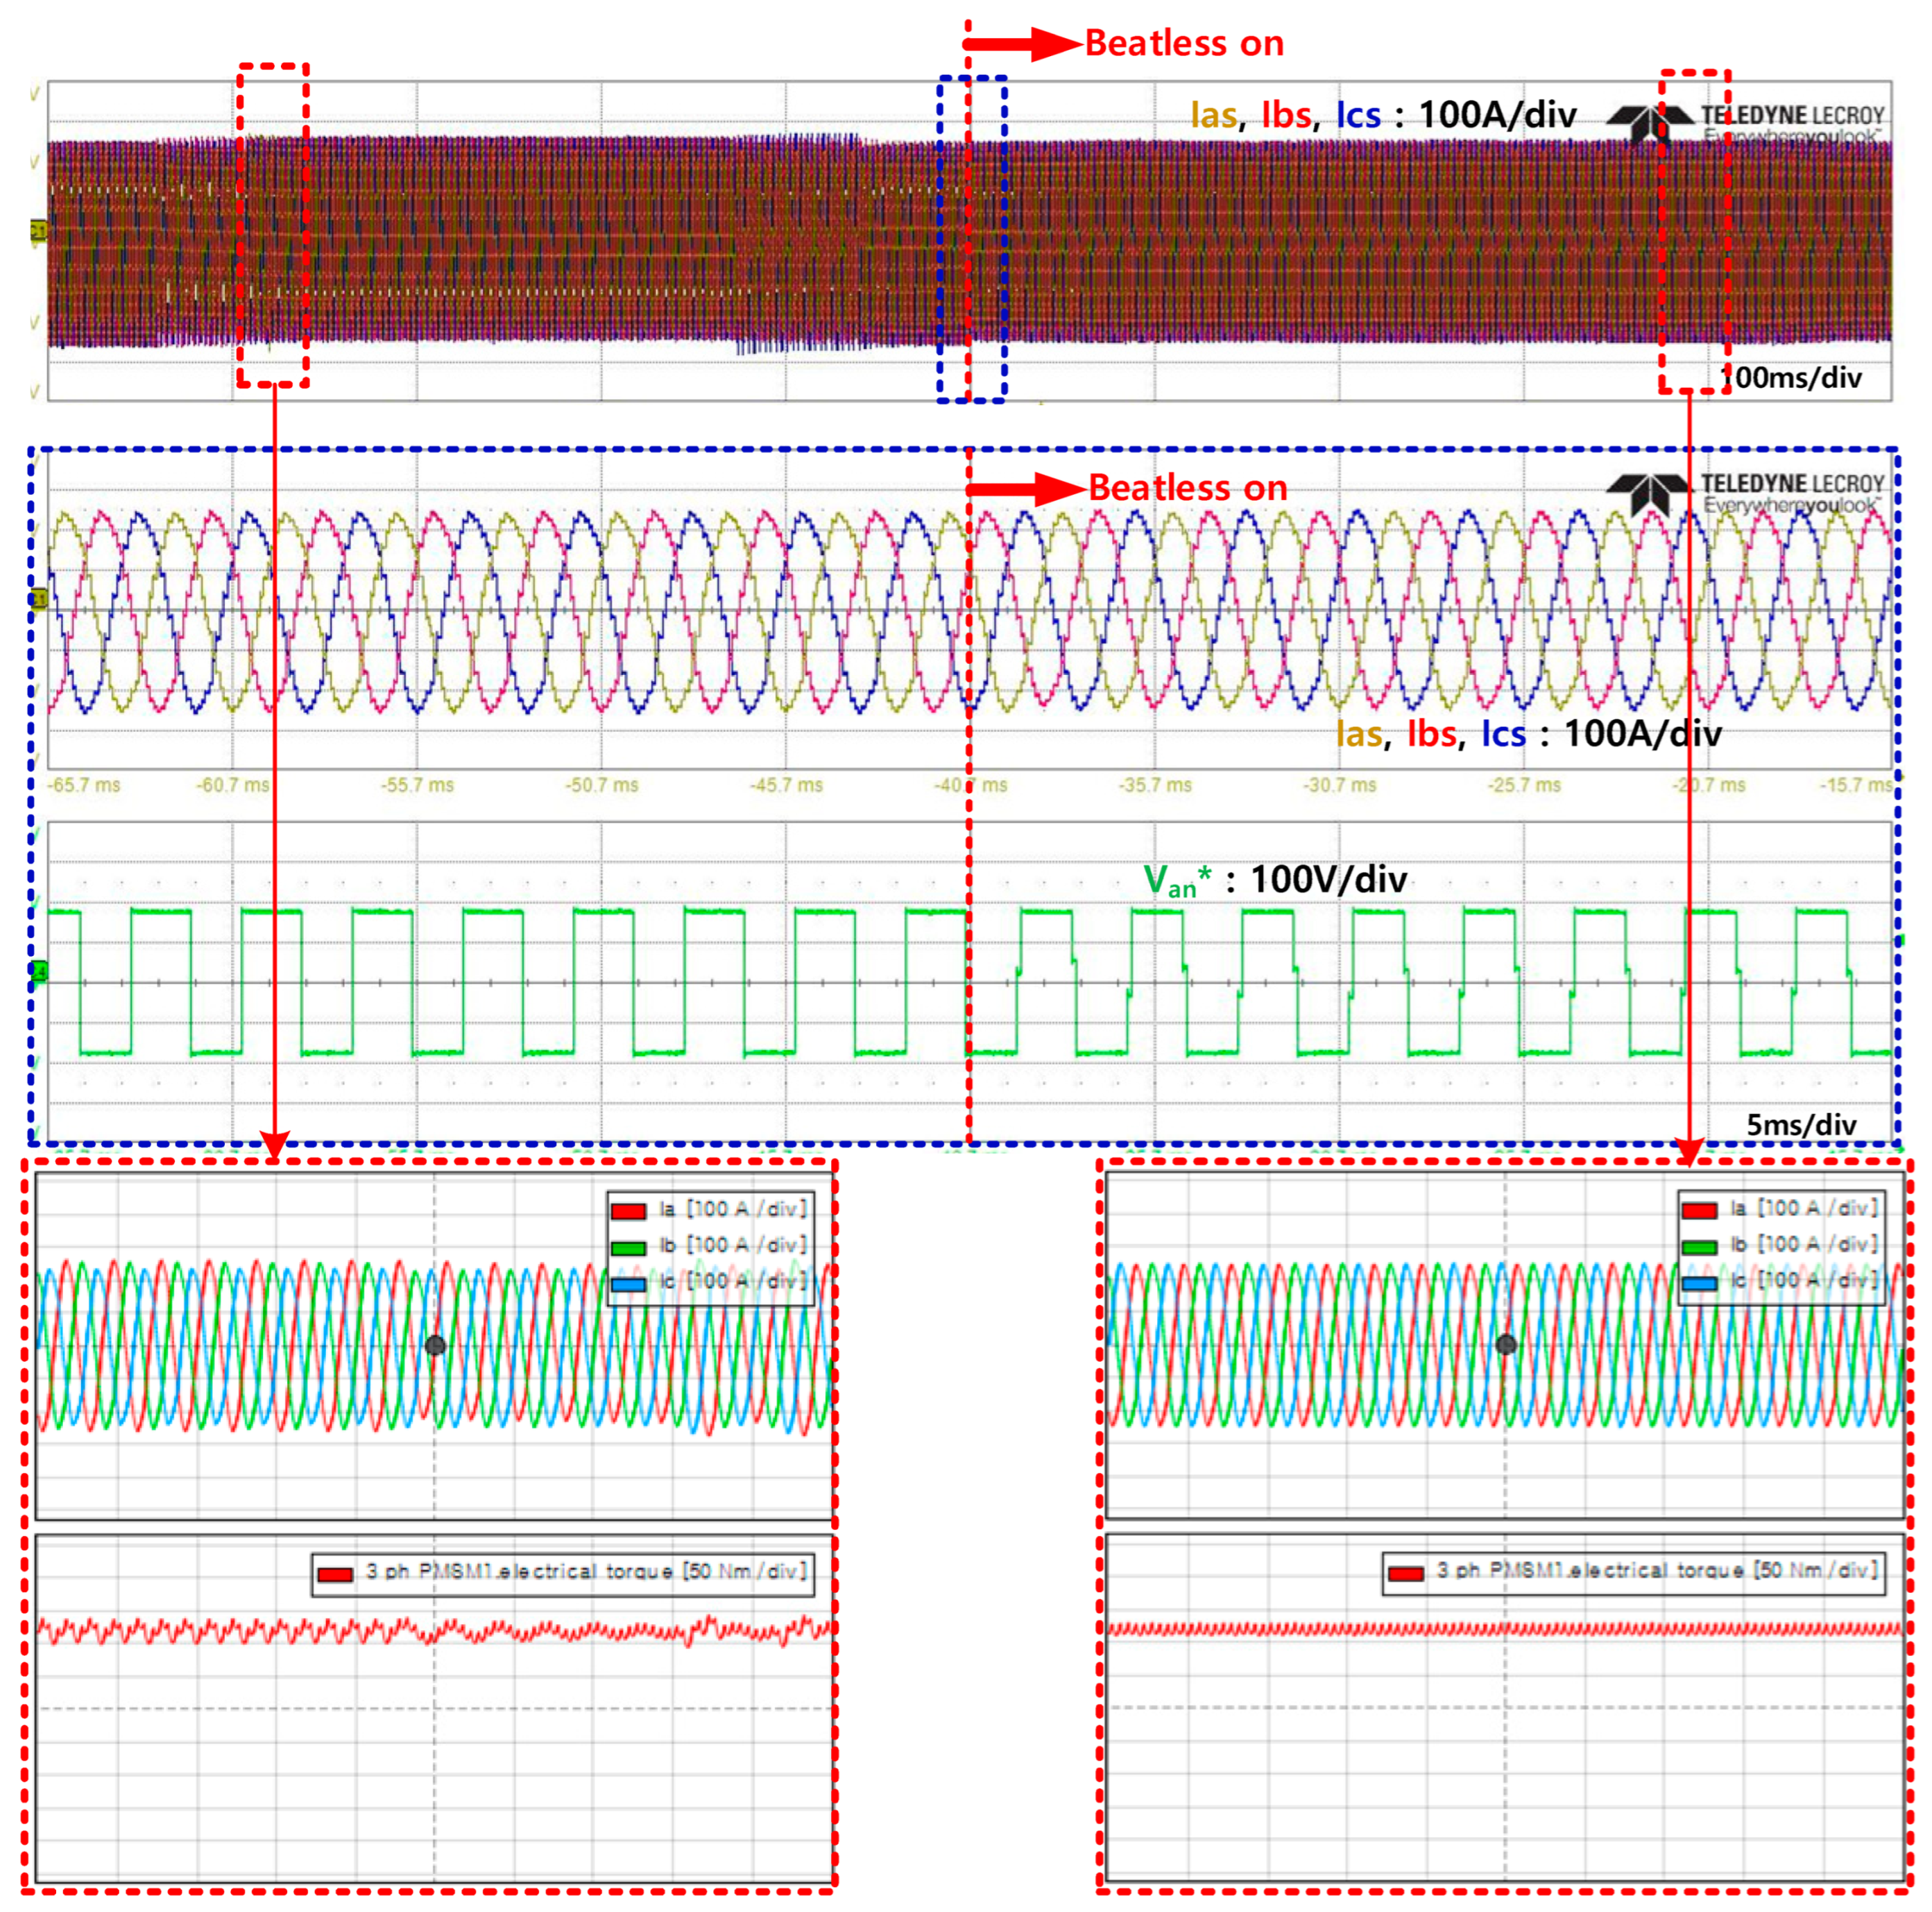Click the '5ms/div' timebase label

click(x=1801, y=1124)
